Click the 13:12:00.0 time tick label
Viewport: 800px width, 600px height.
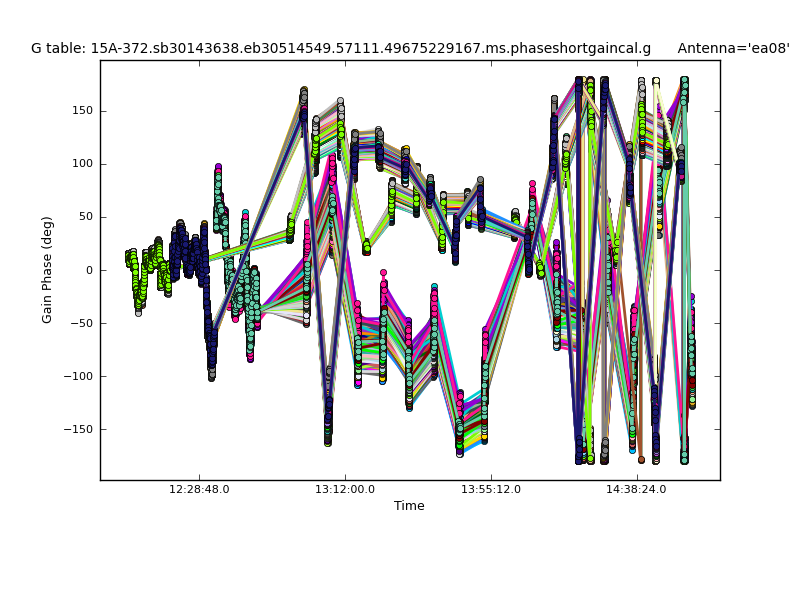click(x=345, y=490)
